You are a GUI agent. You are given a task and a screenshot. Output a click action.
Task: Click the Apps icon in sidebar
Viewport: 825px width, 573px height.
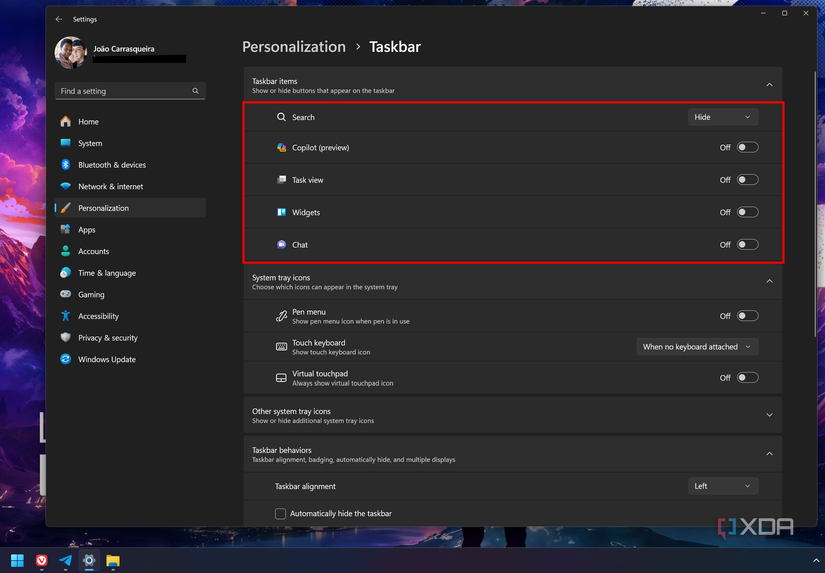point(65,229)
